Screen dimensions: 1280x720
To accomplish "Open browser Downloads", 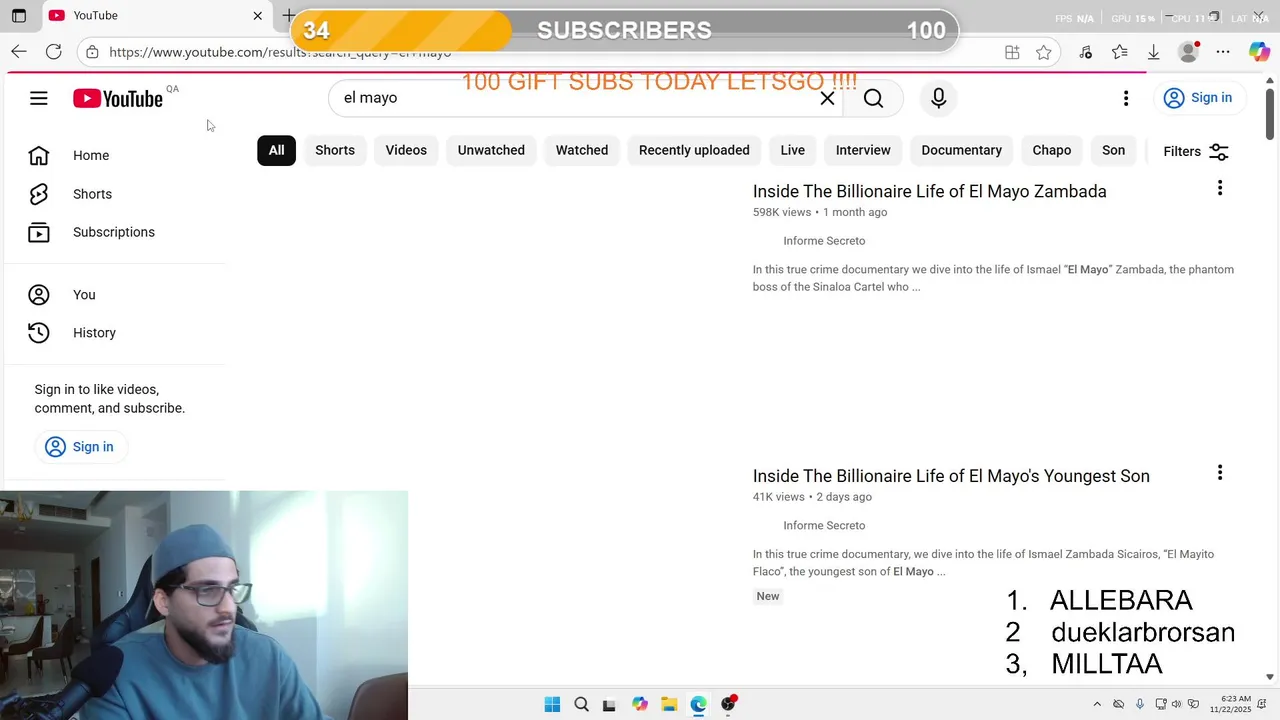I will tap(1153, 52).
